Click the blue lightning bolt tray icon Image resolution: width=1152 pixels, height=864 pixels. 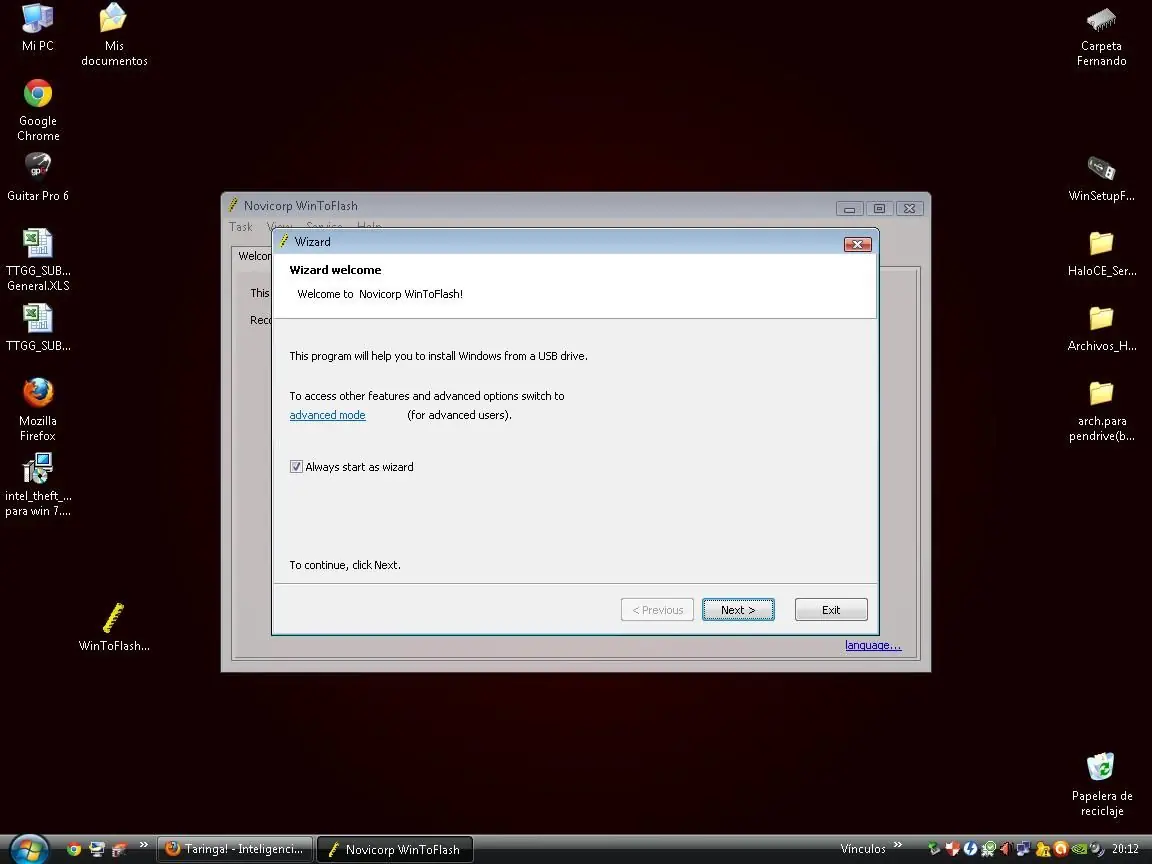[x=971, y=849]
